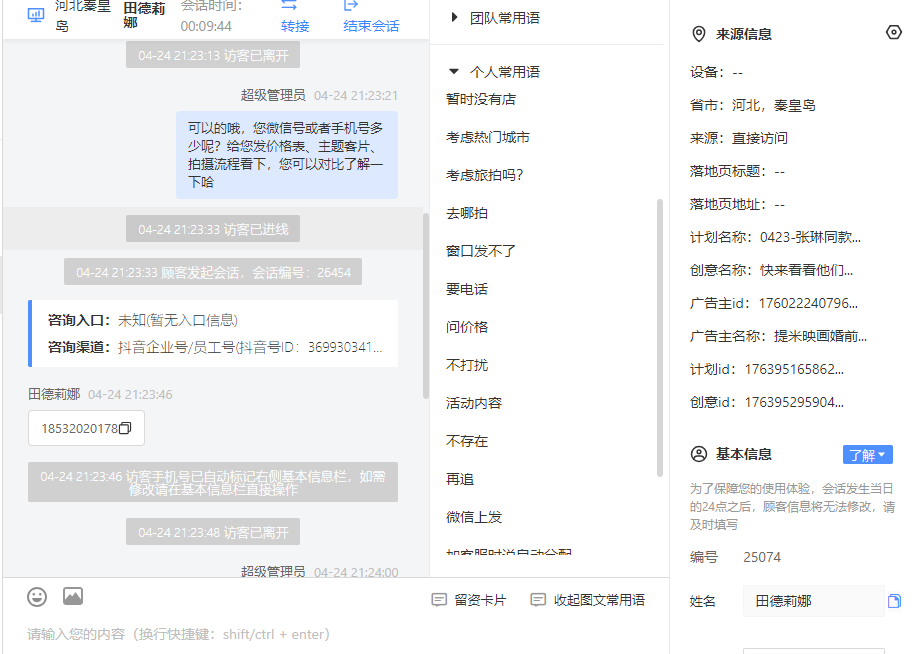Click the quick phrases list scrollbar
Image resolution: width=918 pixels, height=654 pixels.
click(660, 338)
